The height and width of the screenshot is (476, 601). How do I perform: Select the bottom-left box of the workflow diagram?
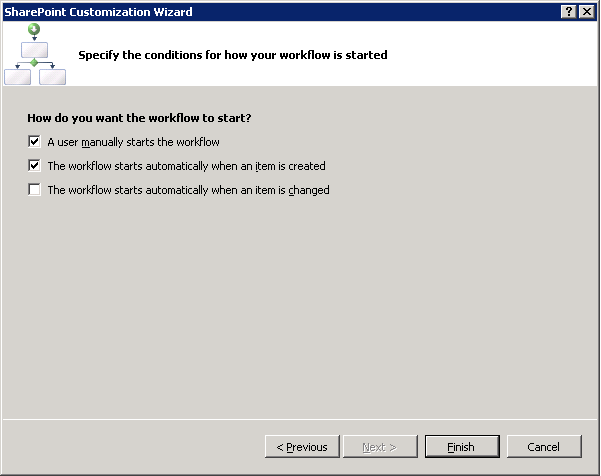(x=18, y=76)
